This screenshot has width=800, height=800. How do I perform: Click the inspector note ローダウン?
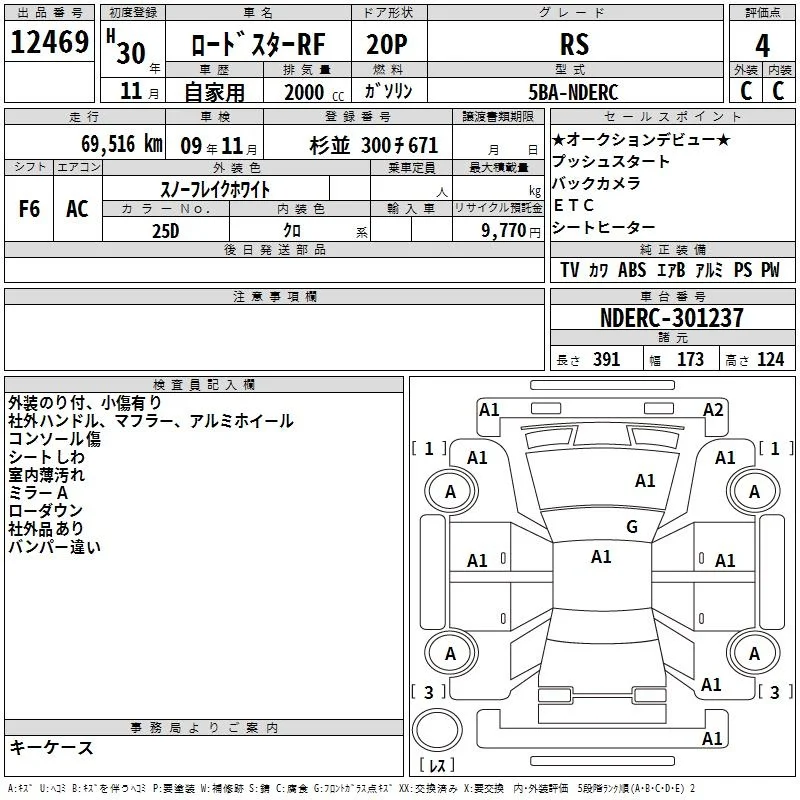coord(45,510)
